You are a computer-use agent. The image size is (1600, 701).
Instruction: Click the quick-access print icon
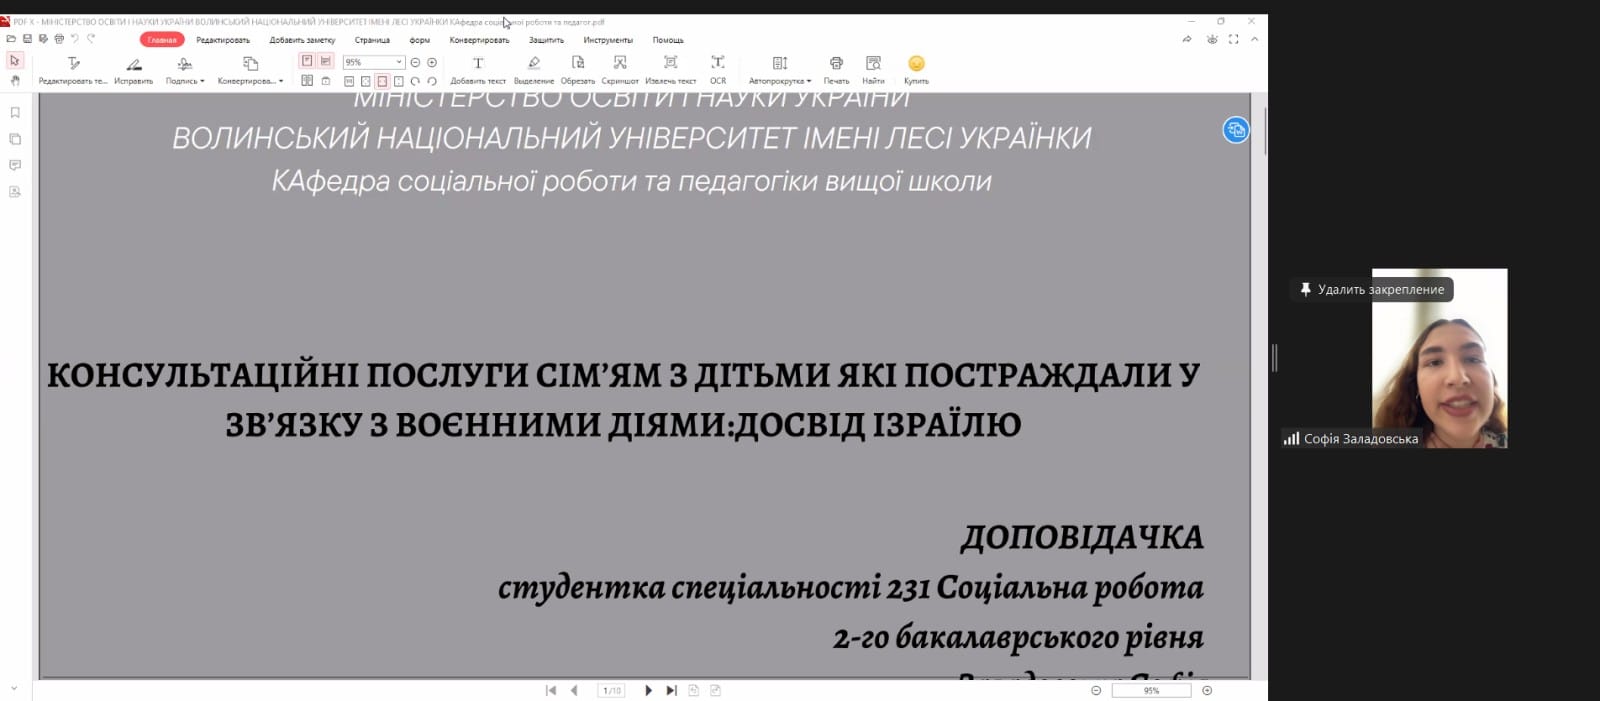click(59, 39)
